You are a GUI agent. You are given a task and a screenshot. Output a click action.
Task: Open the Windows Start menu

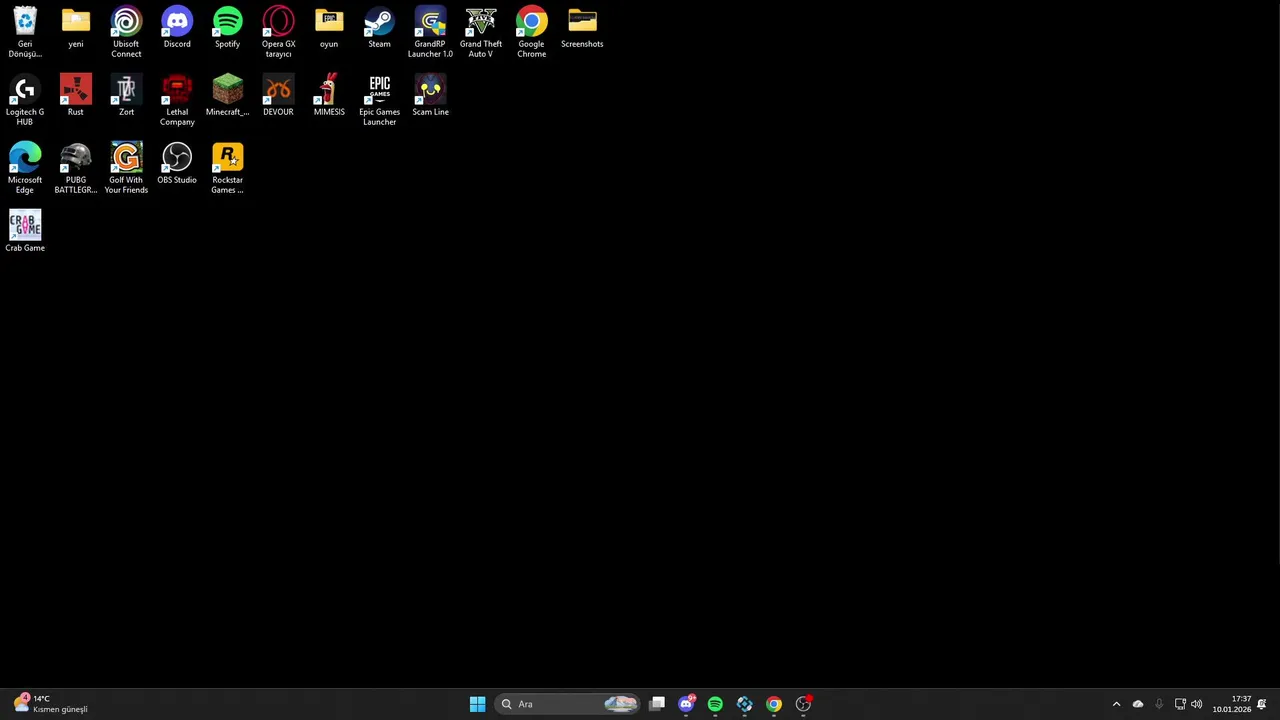[477, 704]
